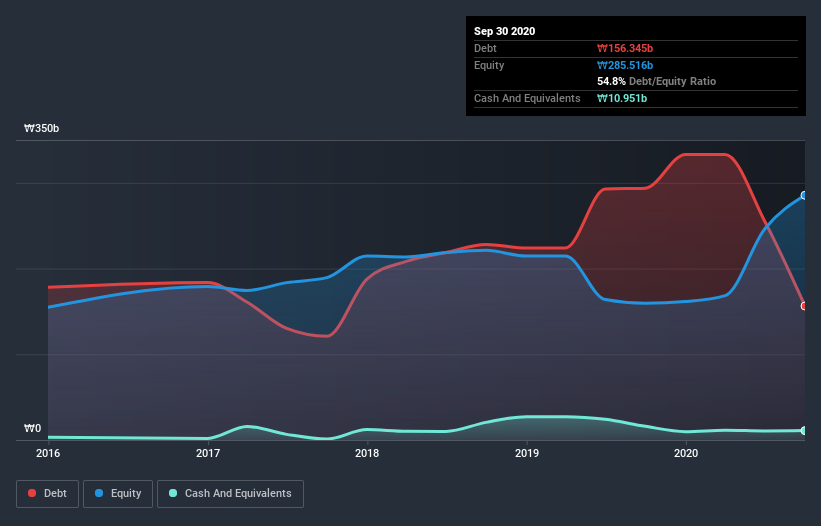821x526 pixels.
Task: Click the 2019 x-axis label
Action: tap(527, 453)
